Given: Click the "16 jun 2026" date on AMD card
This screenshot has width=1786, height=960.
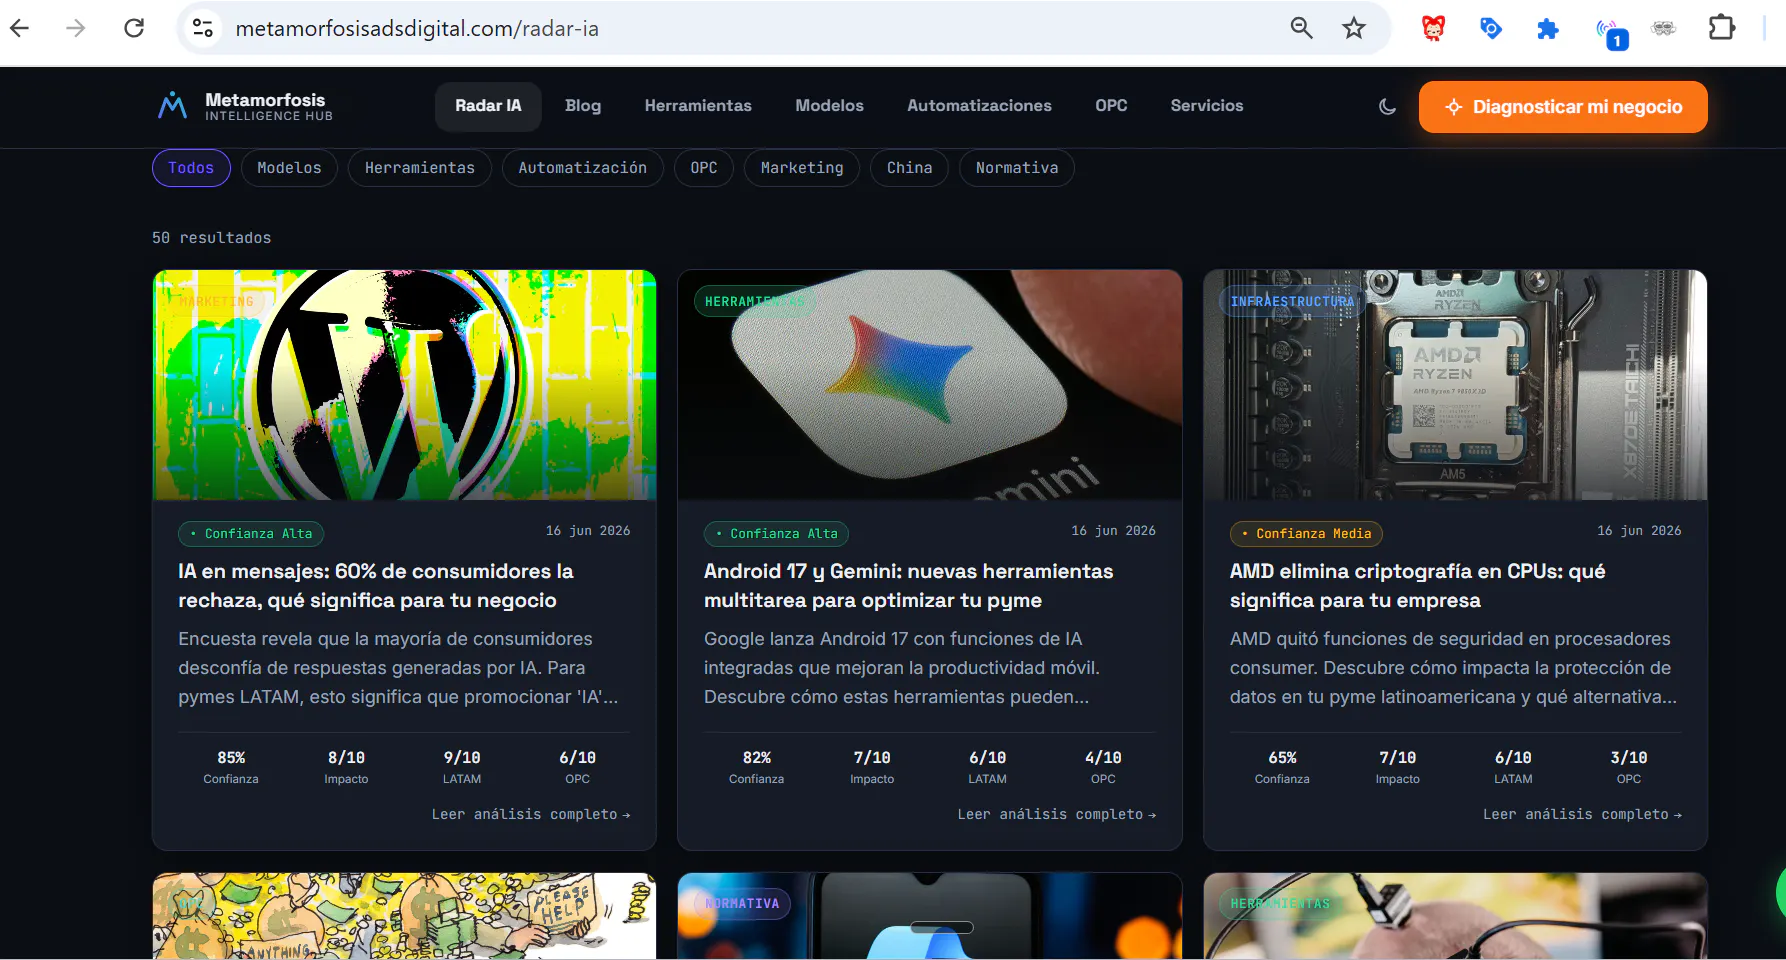Looking at the screenshot, I should tap(1639, 531).
